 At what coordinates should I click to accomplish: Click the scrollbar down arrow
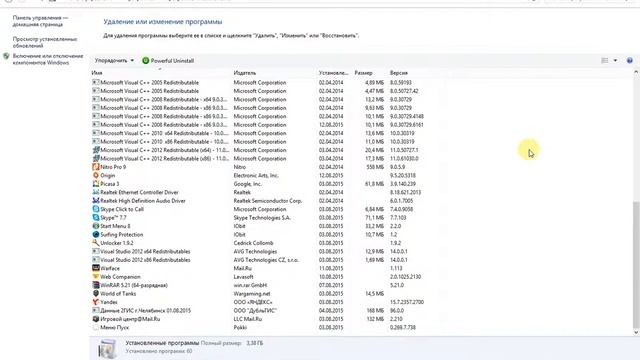pos(636,333)
